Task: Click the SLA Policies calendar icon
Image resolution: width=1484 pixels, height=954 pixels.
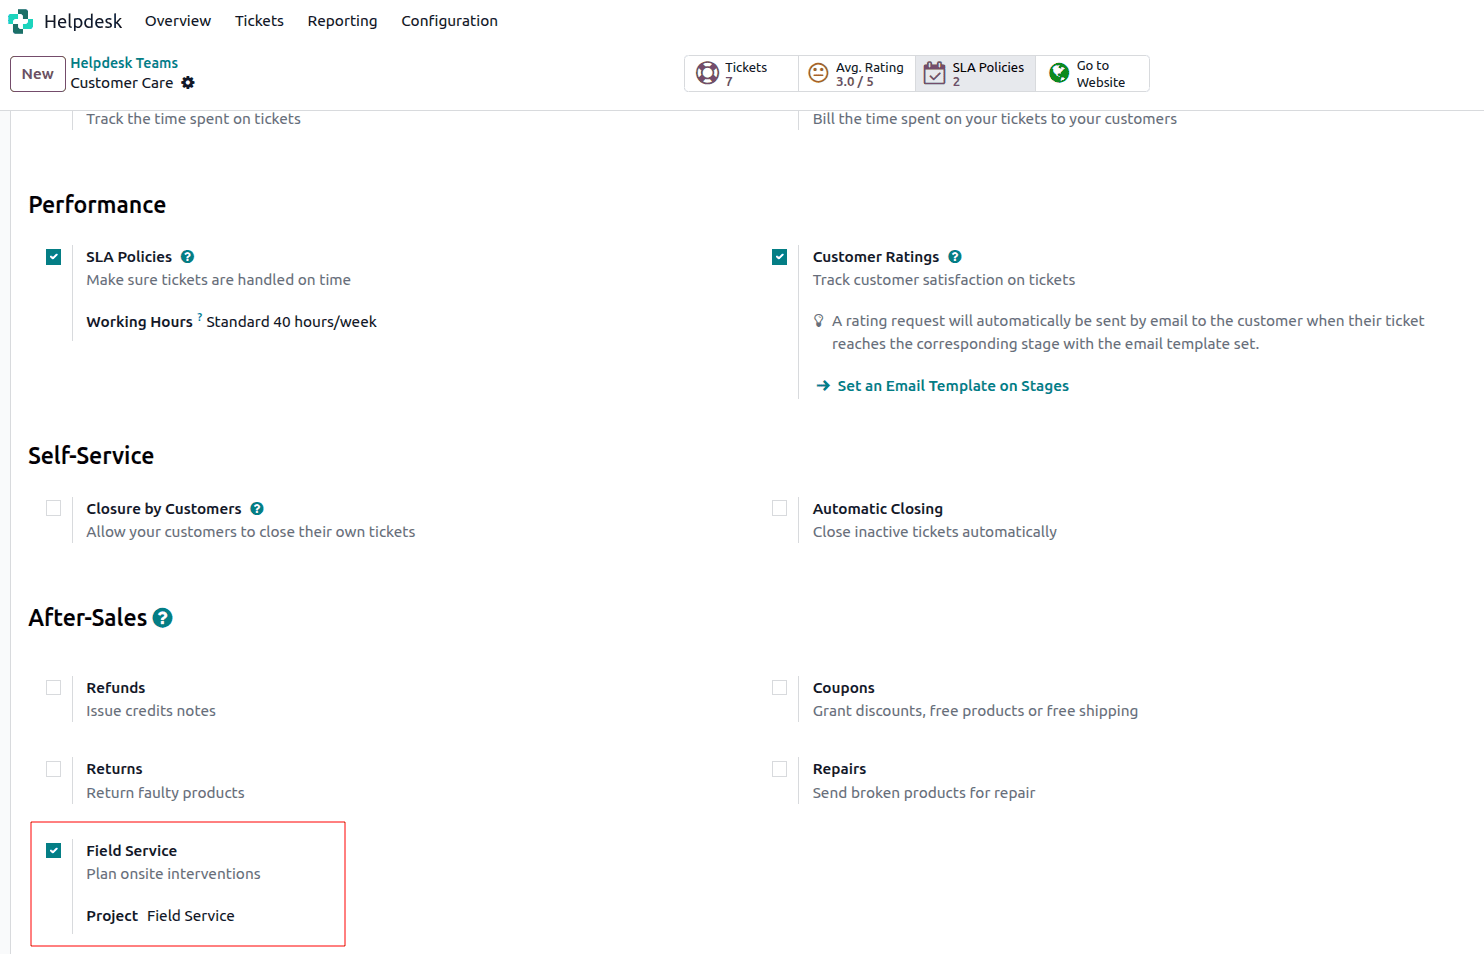Action: point(935,72)
